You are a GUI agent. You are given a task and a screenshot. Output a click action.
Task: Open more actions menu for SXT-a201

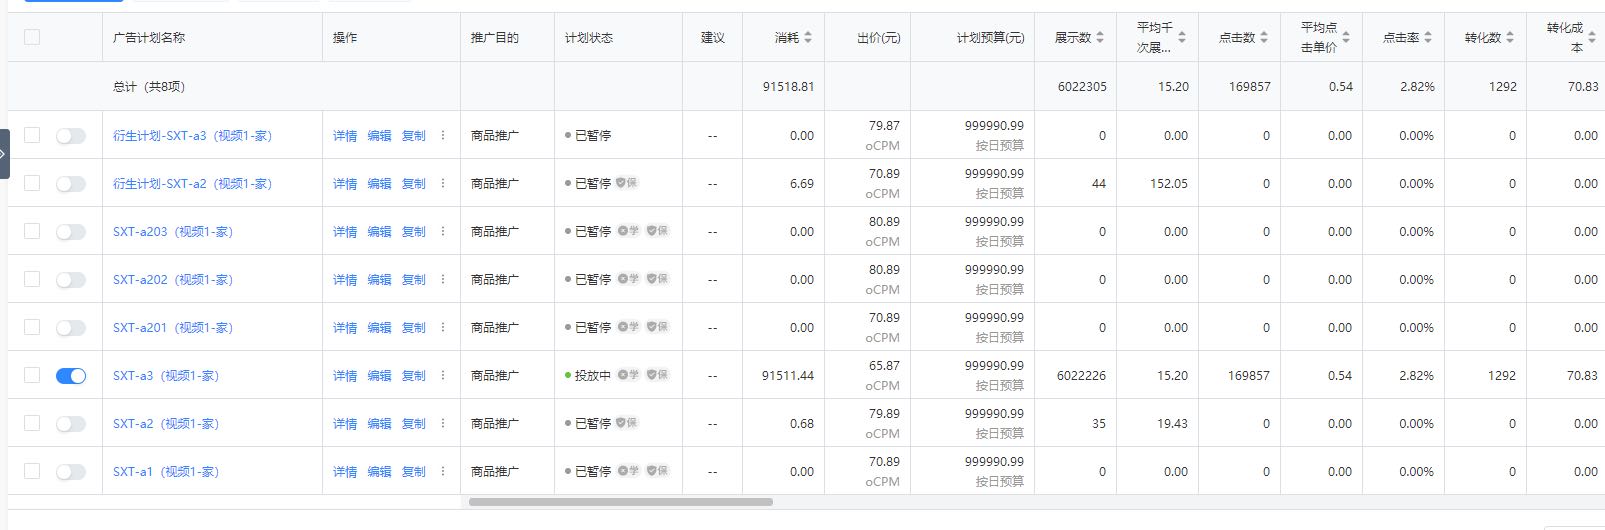pos(443,327)
